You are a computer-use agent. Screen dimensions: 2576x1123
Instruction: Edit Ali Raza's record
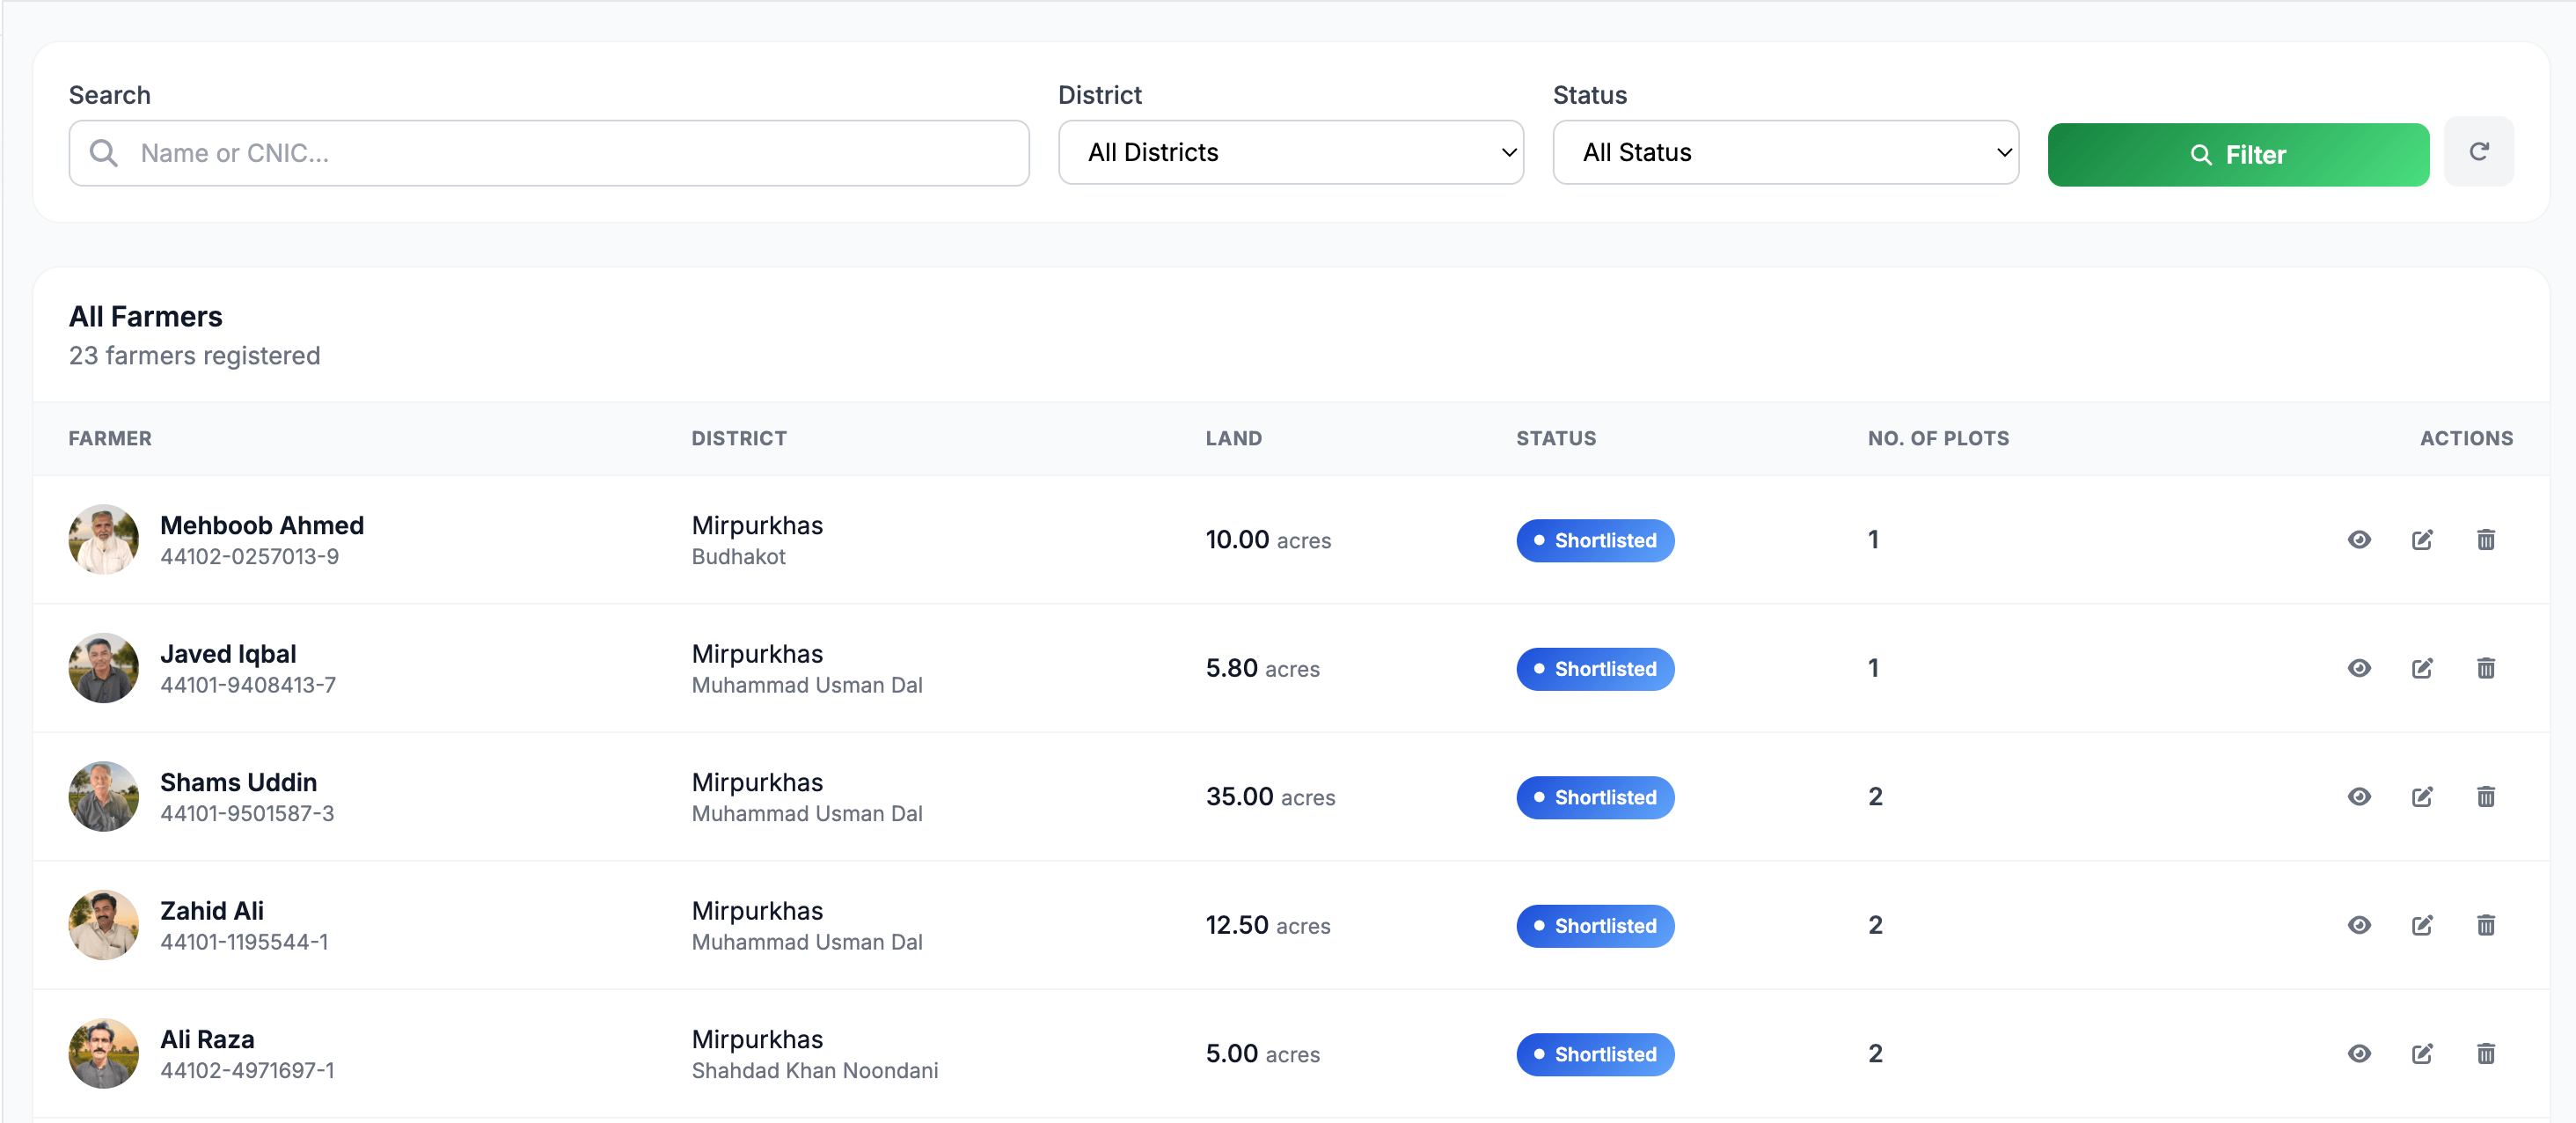pos(2422,1054)
